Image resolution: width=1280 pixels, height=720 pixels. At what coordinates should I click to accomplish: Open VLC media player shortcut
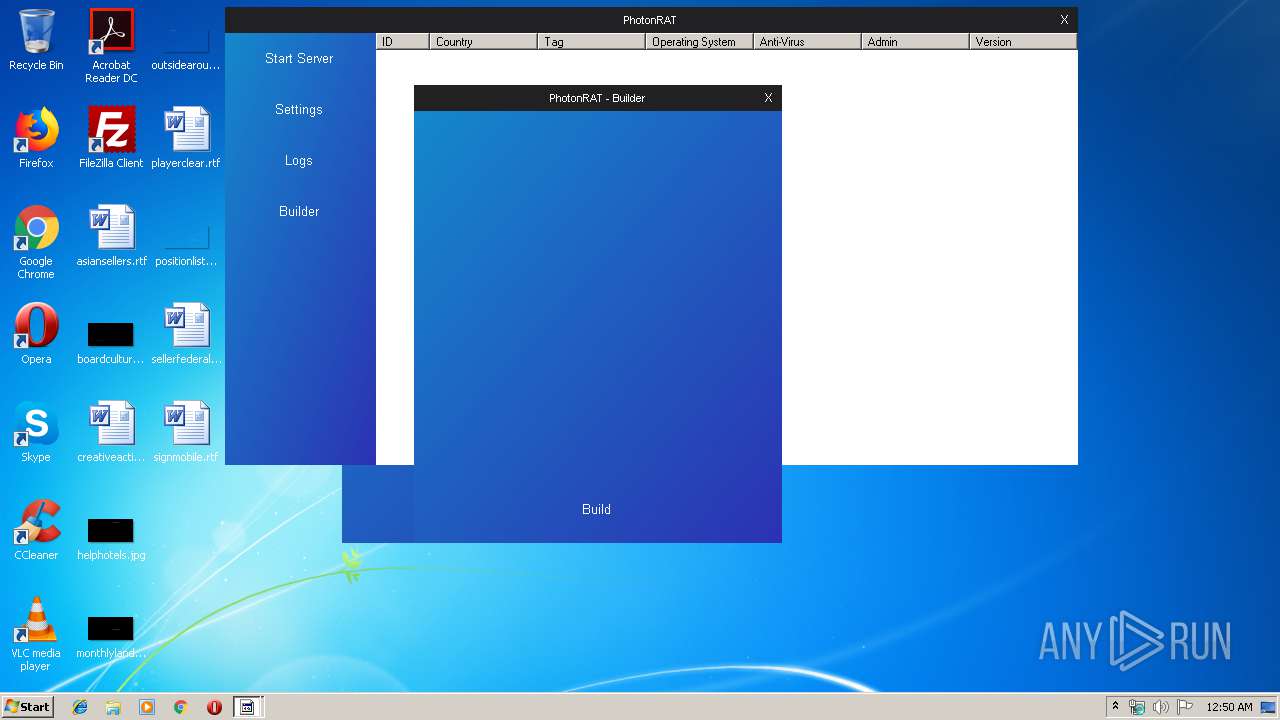(x=36, y=634)
